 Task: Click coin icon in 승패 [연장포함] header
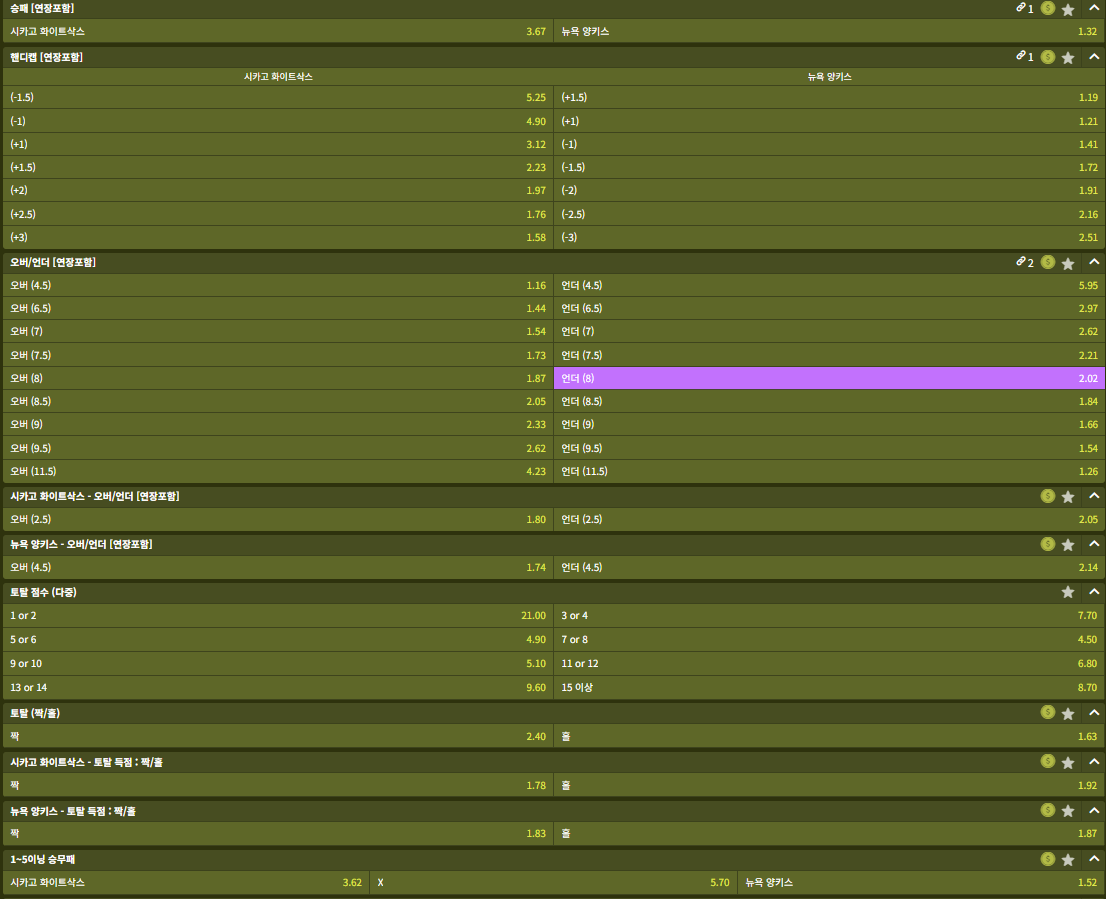click(x=1048, y=8)
